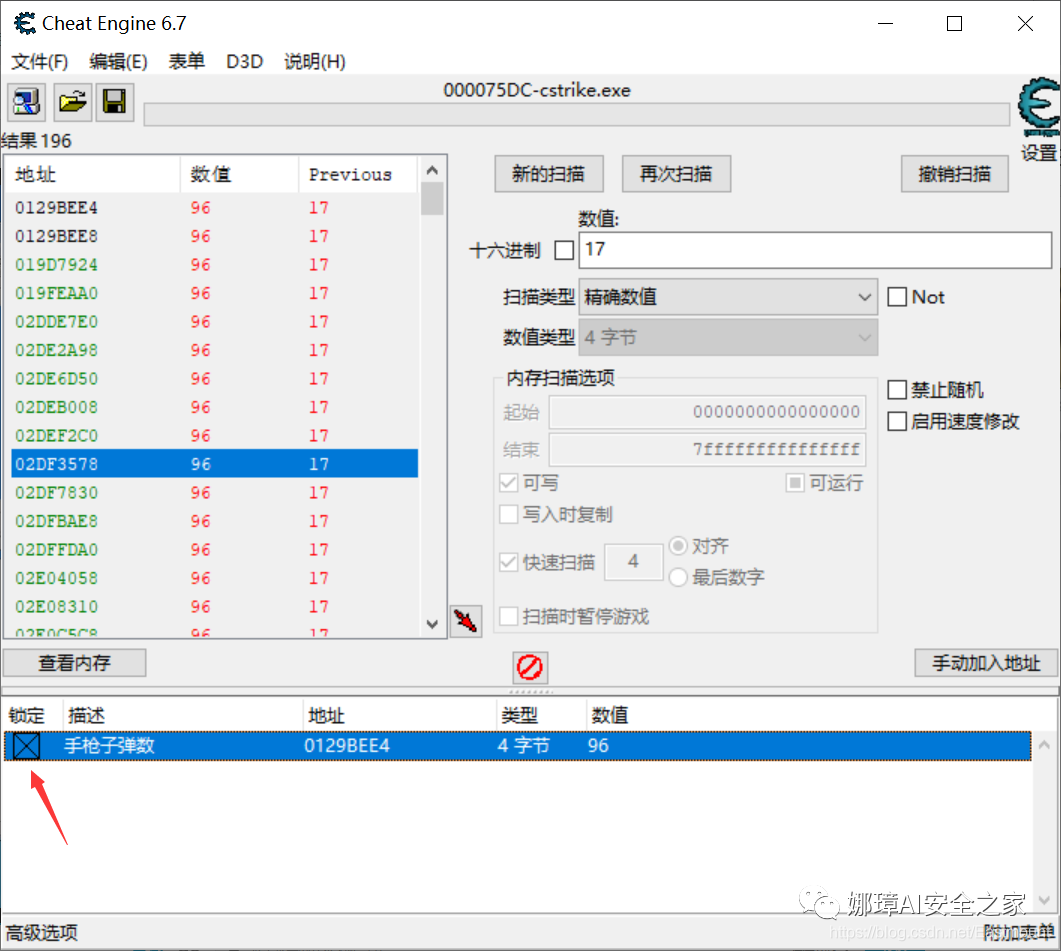Select result address 02E08310
Screen dimensions: 1061x951
pyautogui.click(x=56, y=606)
